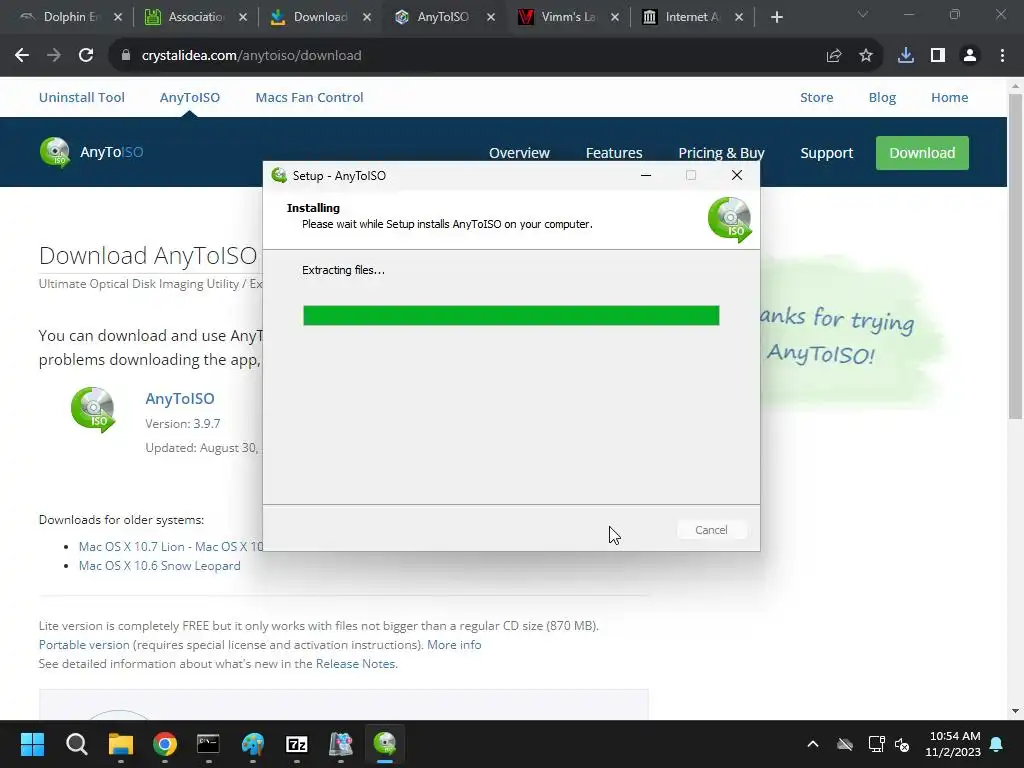Reload the page with the refresh icon
Screen dimensions: 1024x768
tap(86, 56)
